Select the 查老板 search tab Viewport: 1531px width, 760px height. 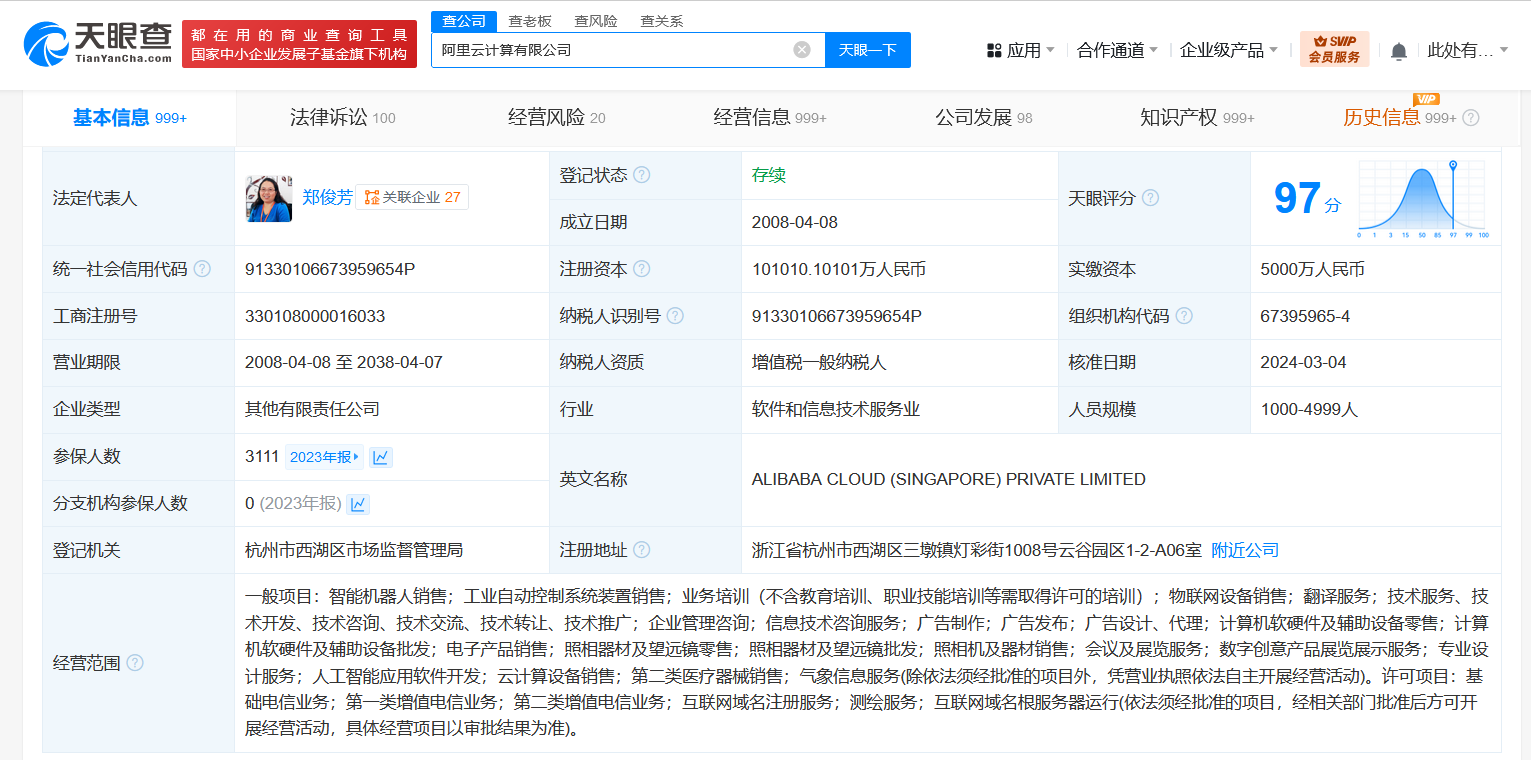coord(530,21)
